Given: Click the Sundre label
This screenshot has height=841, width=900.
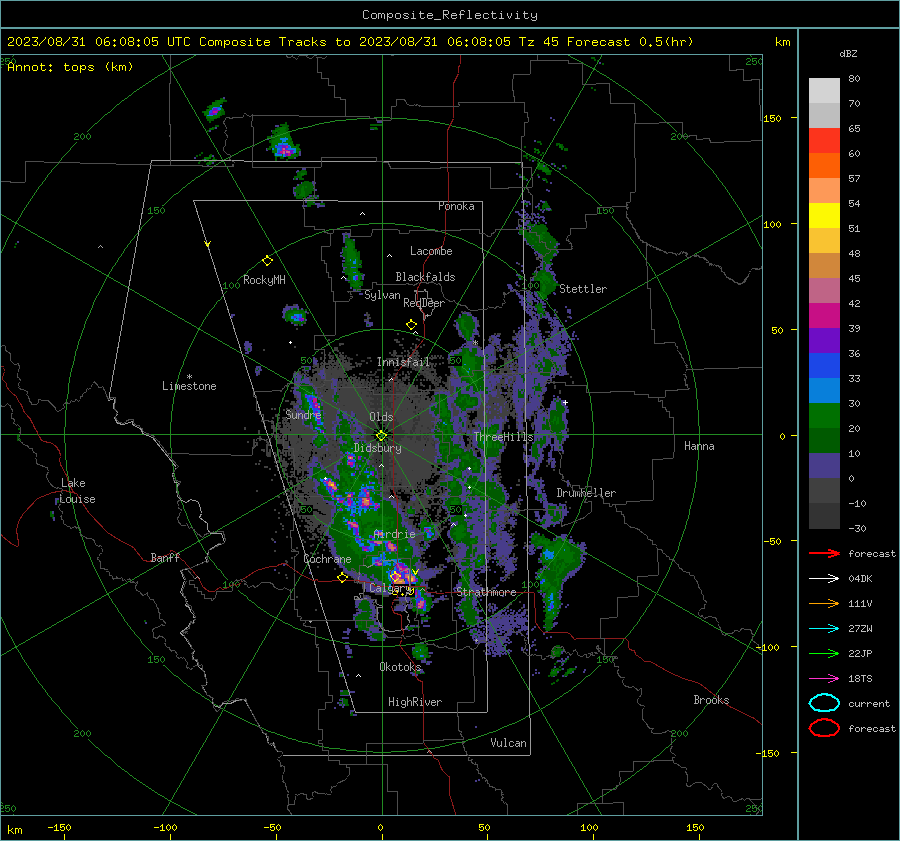Looking at the screenshot, I should point(303,414).
